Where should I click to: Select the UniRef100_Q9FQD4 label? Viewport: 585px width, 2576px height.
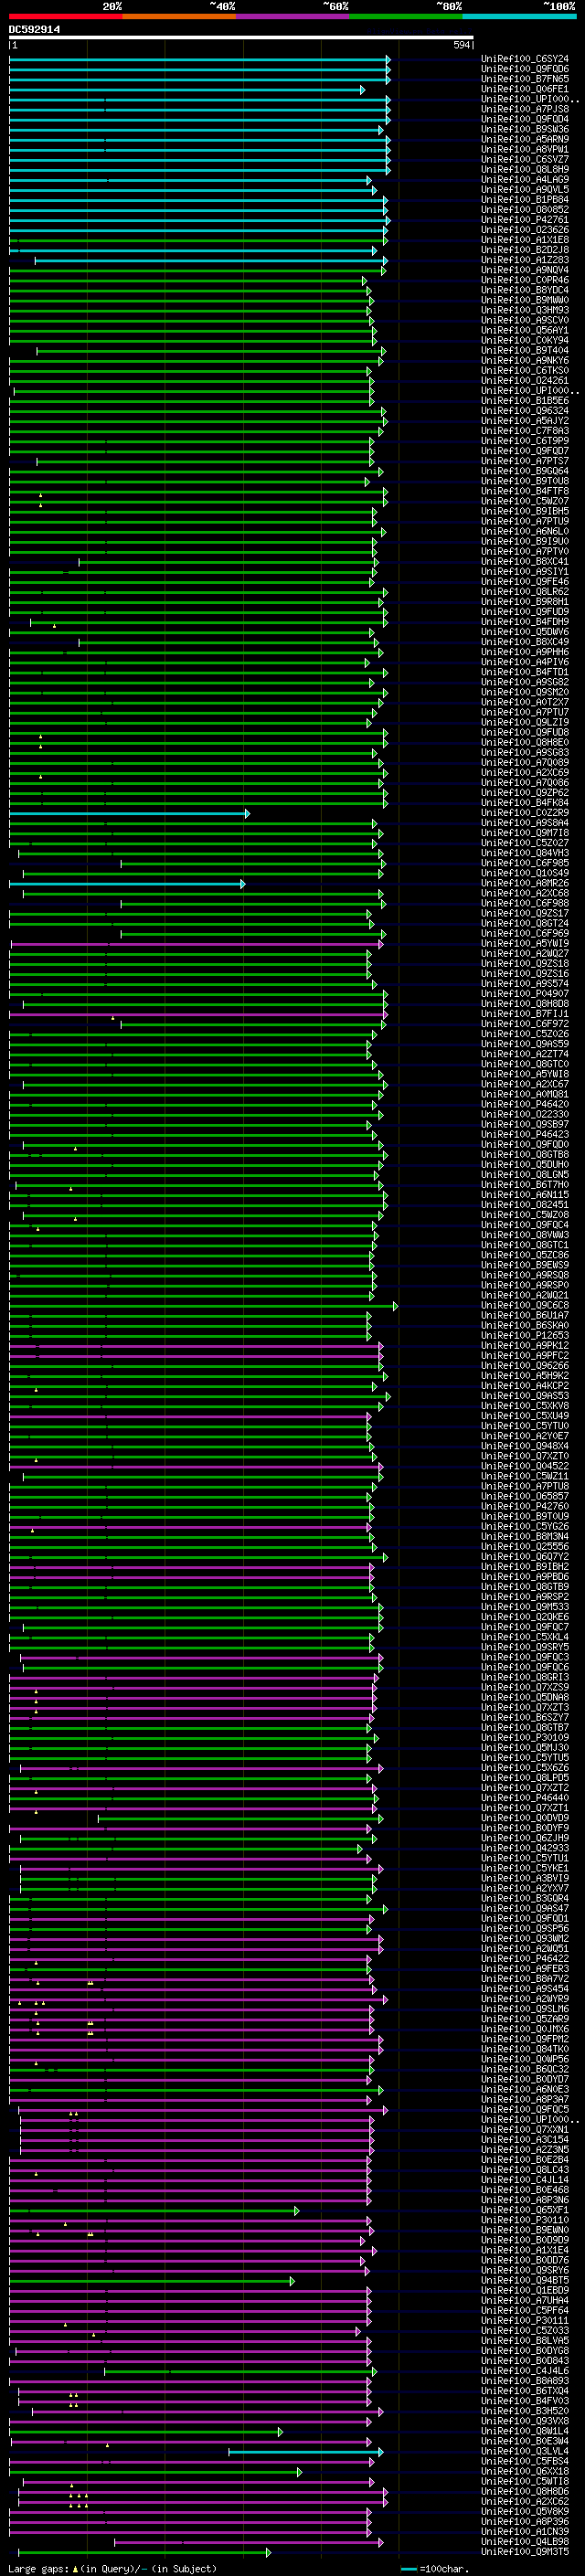(525, 119)
